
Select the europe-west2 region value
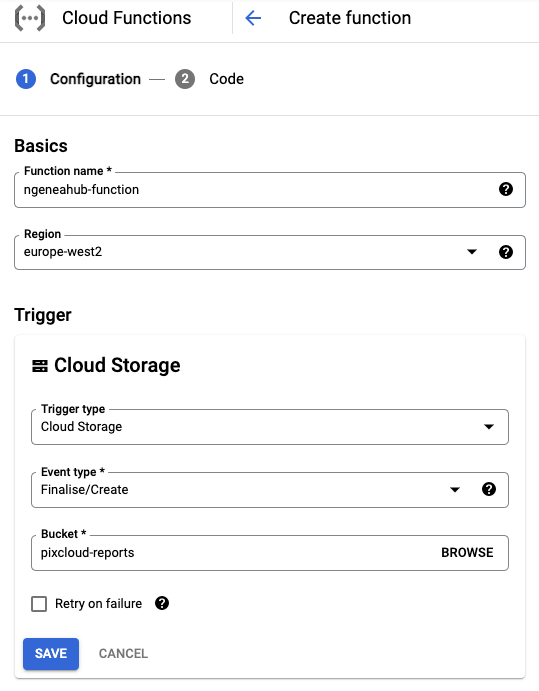[63, 252]
